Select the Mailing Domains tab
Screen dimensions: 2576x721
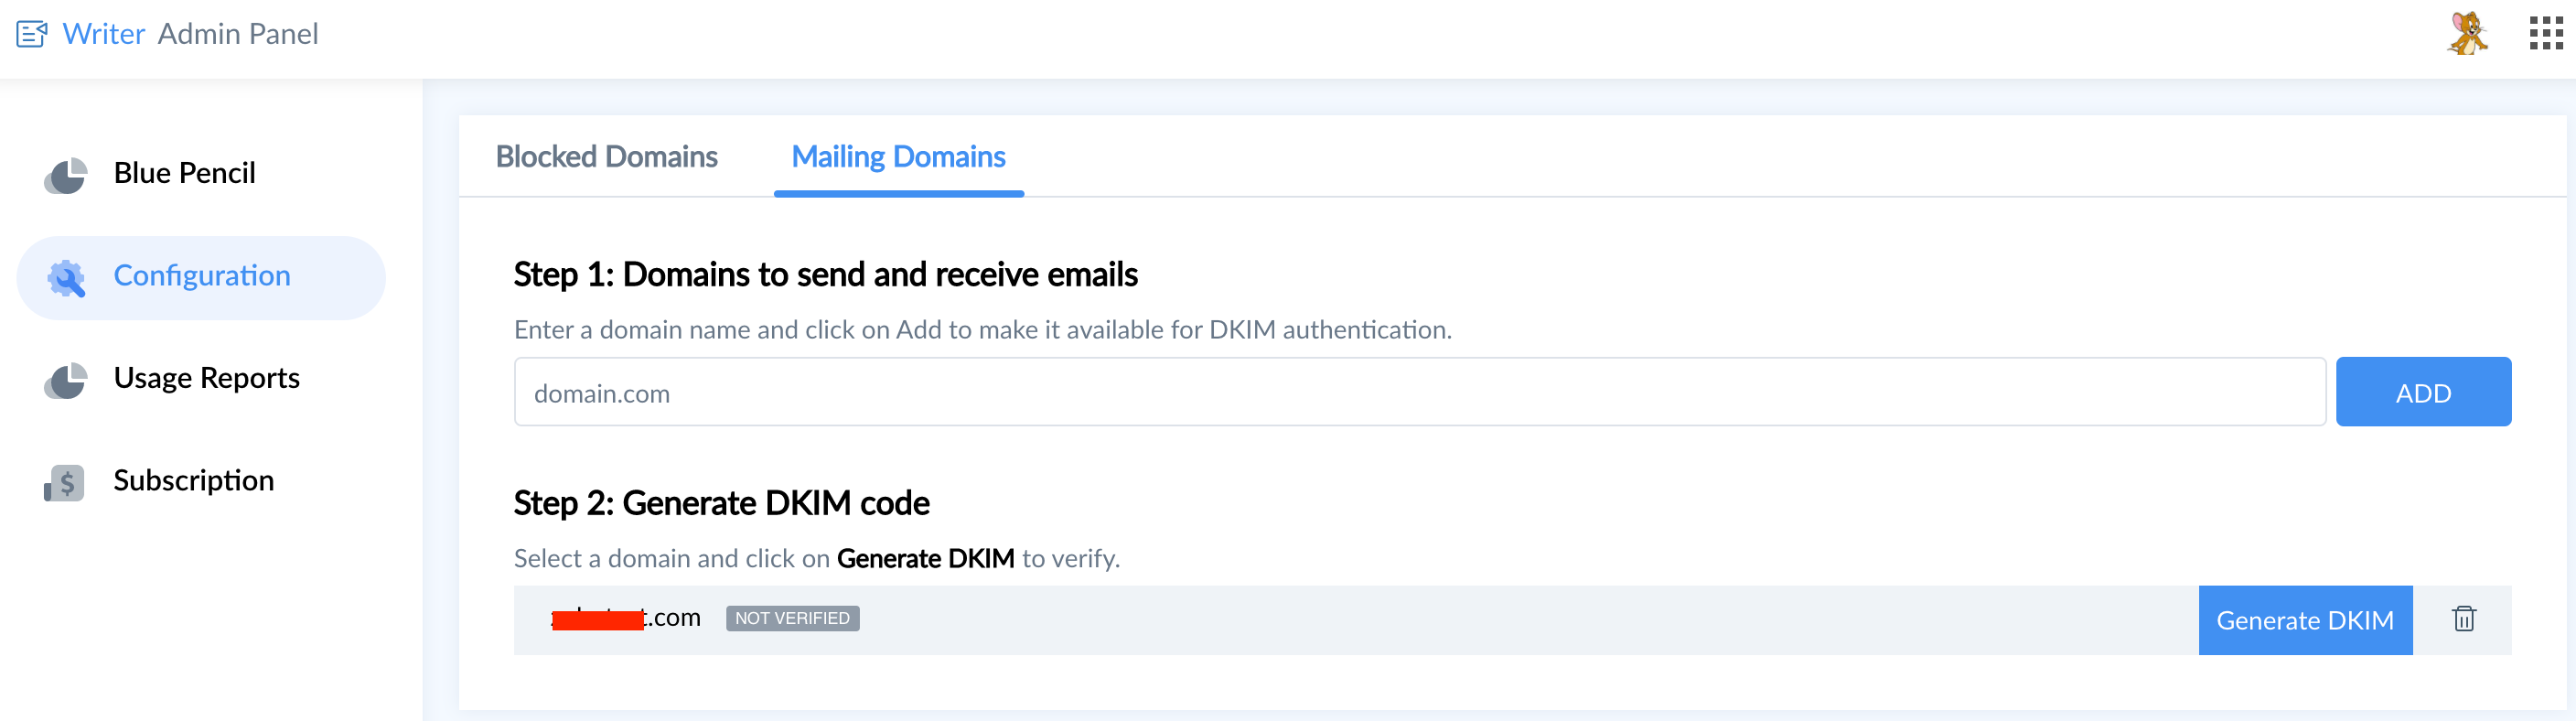tap(898, 157)
